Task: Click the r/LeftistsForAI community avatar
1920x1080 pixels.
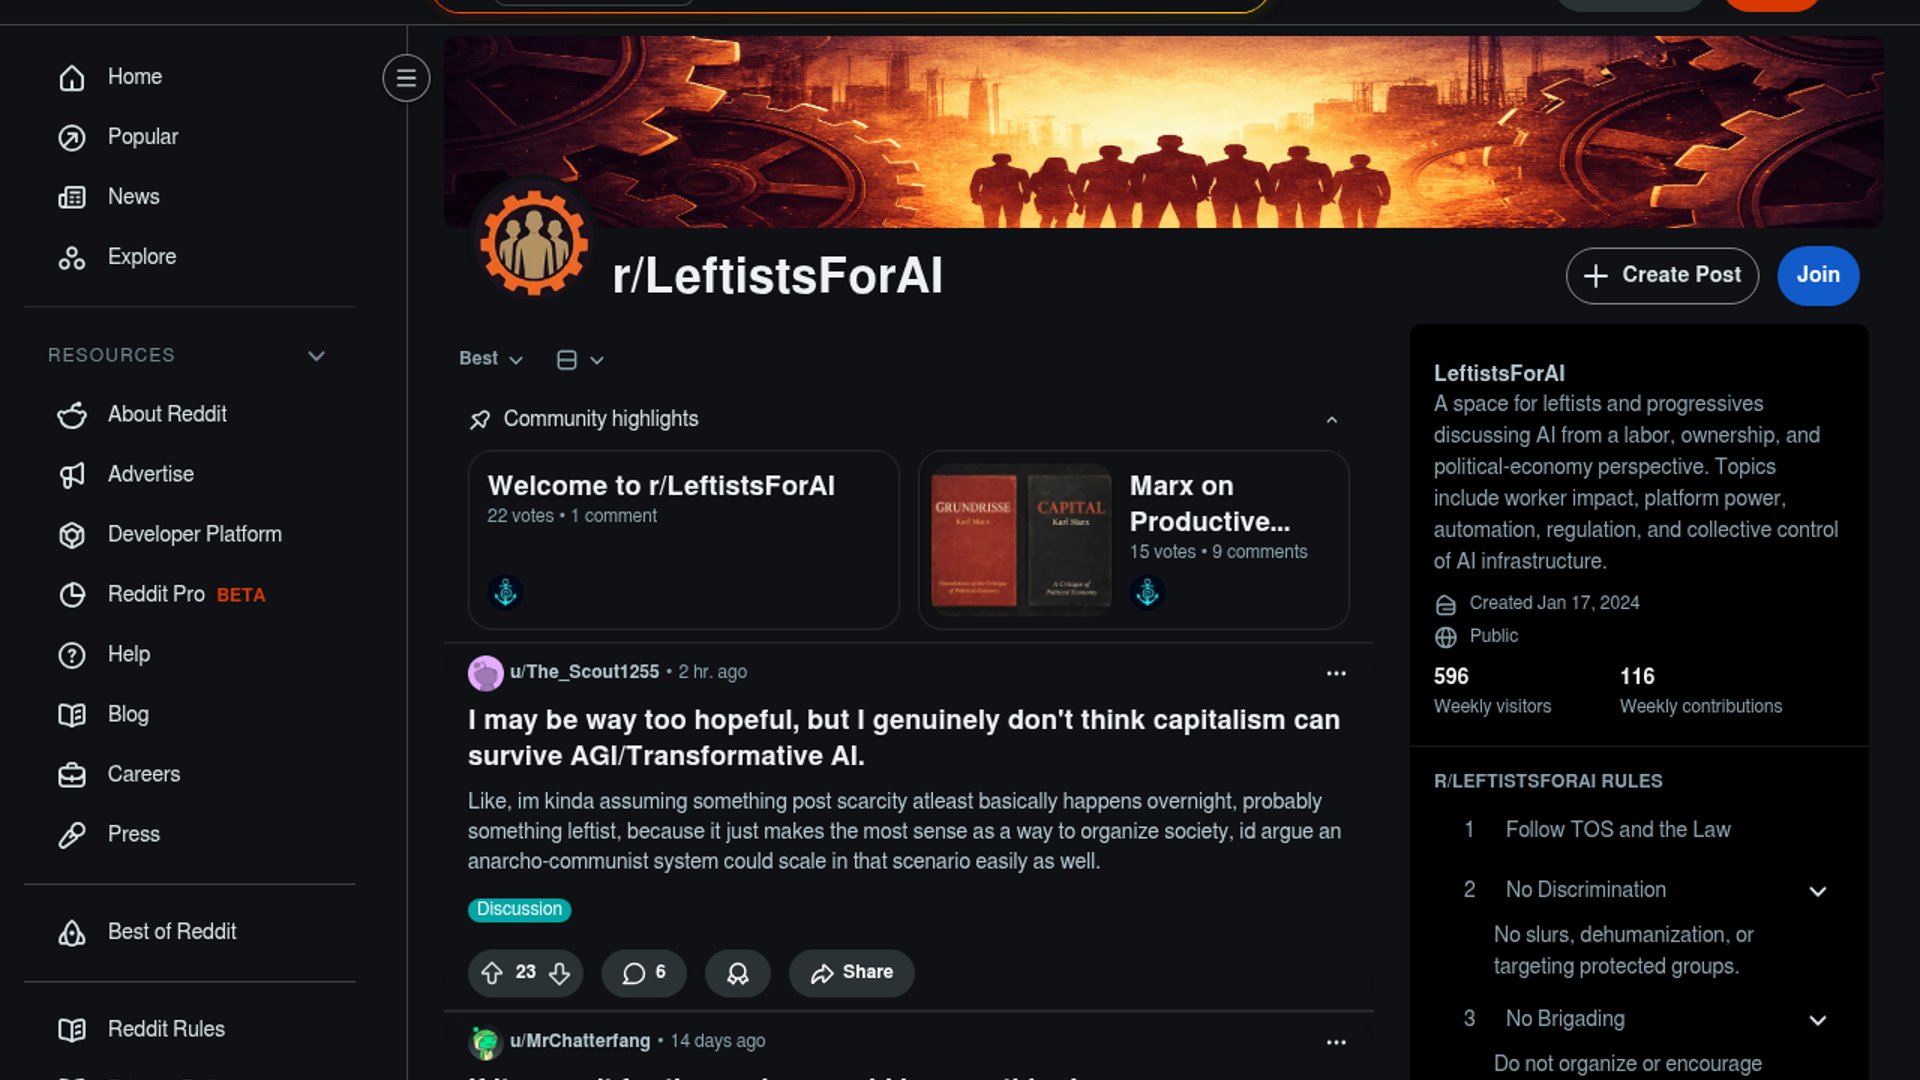Action: (534, 243)
